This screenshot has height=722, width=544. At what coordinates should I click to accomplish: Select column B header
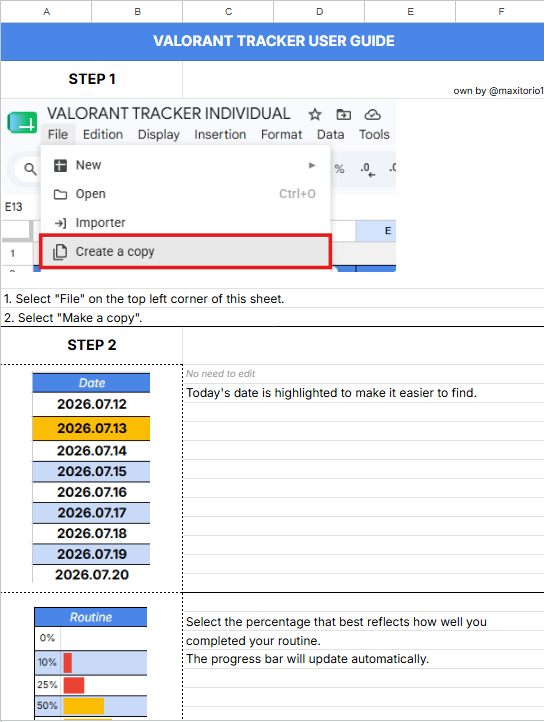click(137, 12)
